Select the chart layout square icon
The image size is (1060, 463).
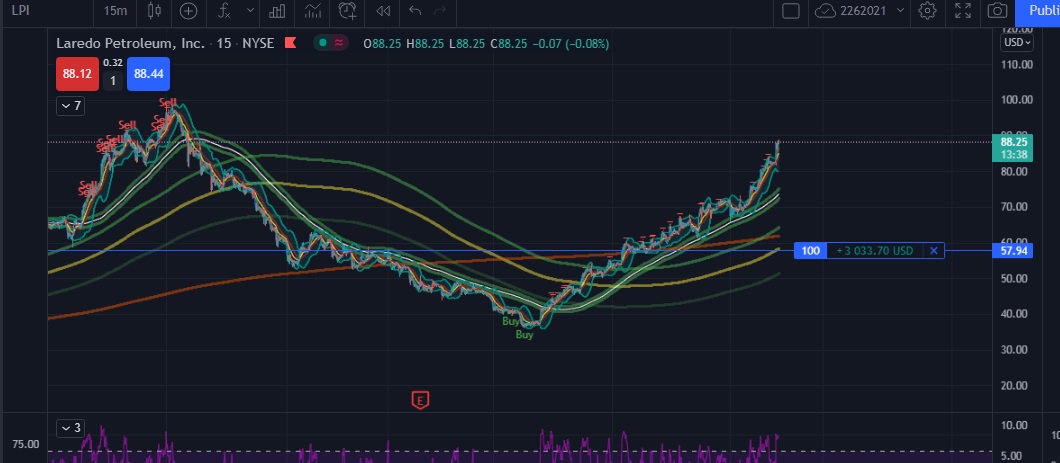[x=790, y=11]
